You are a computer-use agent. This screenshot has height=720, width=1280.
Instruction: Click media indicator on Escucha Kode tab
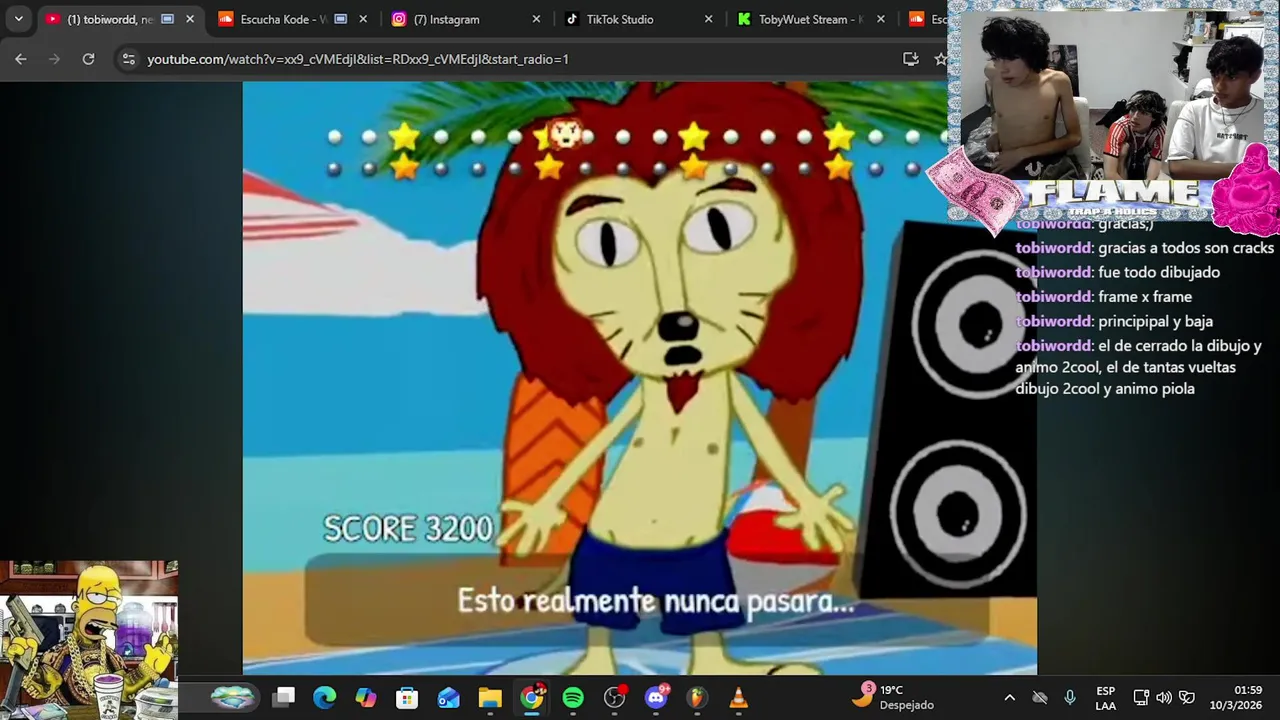pos(340,19)
